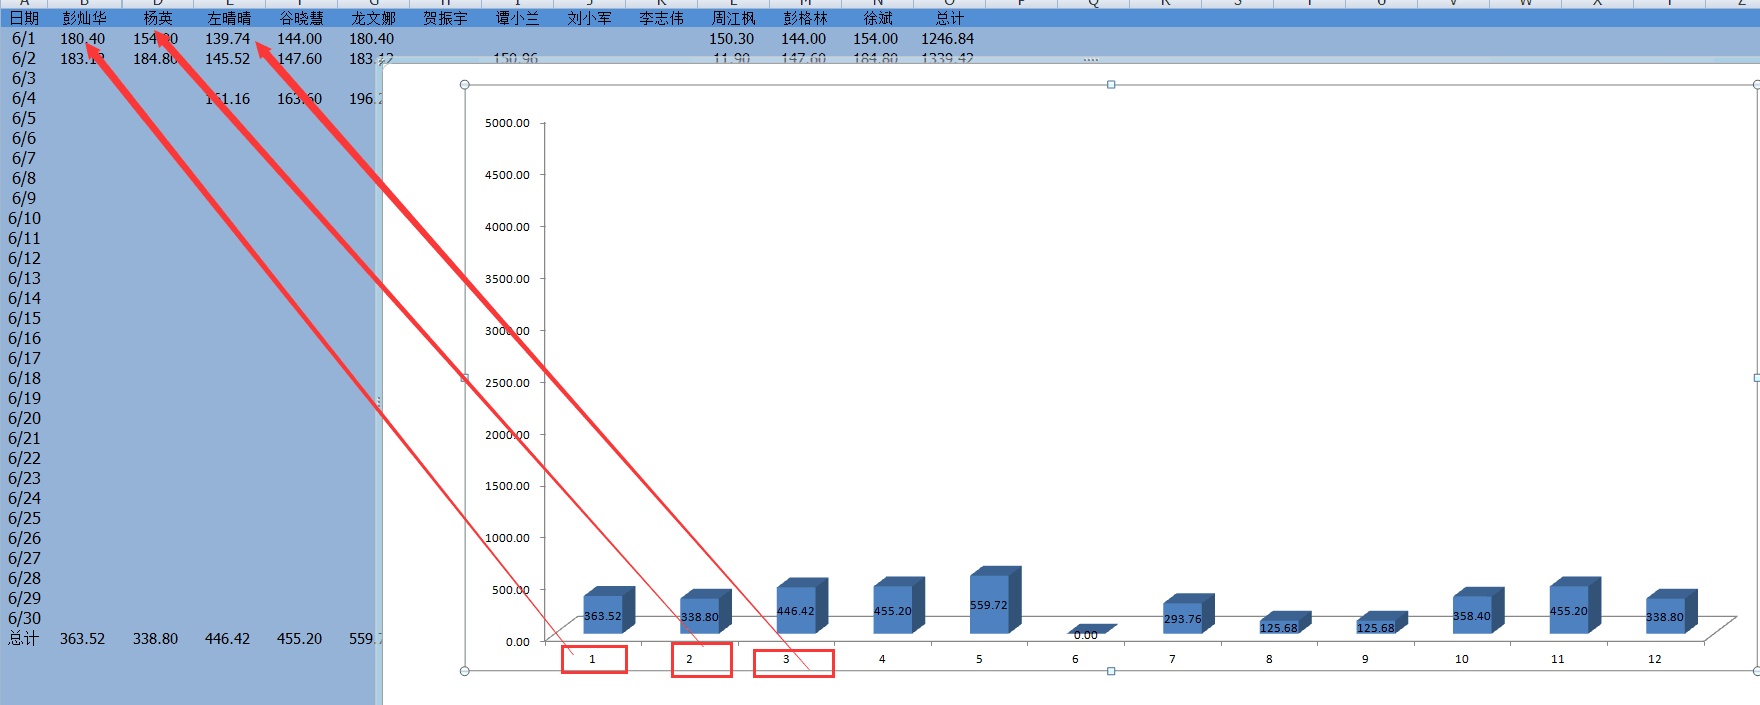
Task: Select the 彭格林 name header cell
Action: 805,18
